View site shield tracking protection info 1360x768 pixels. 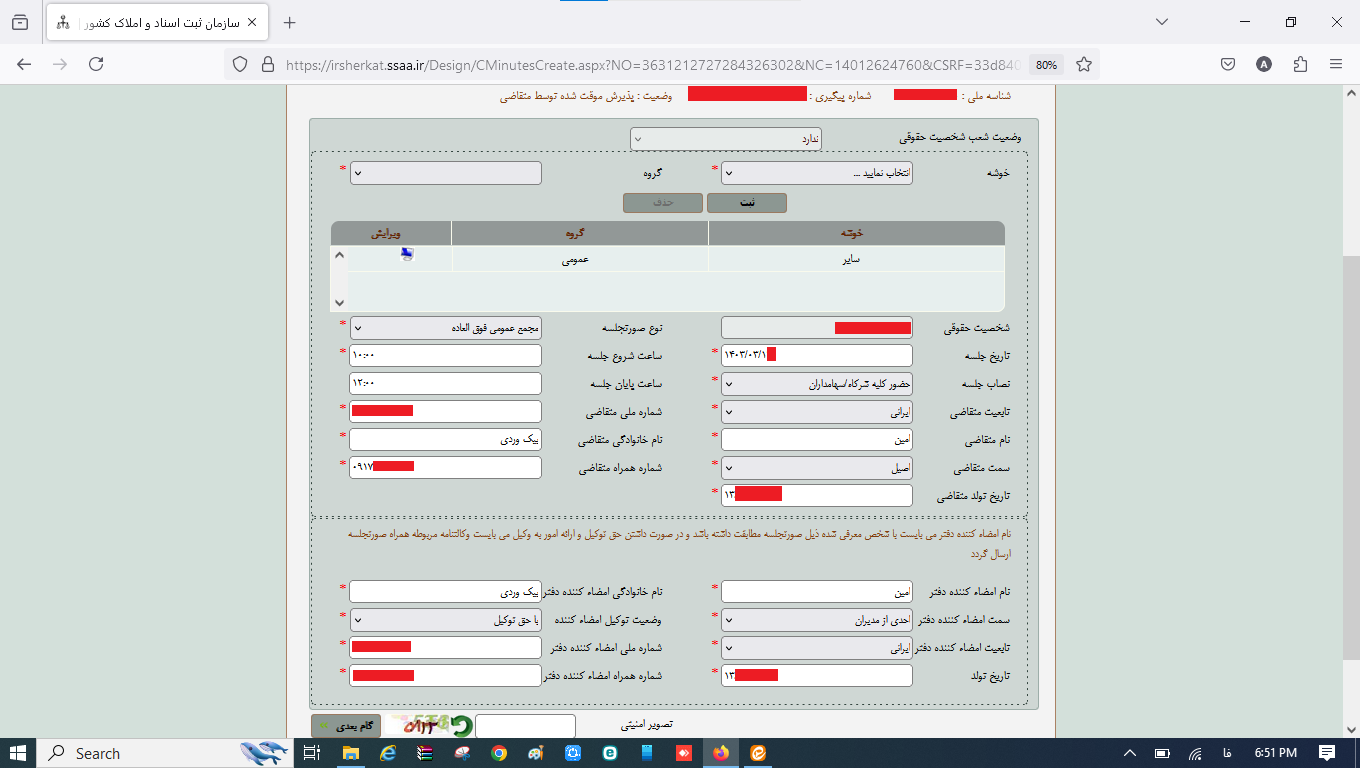[240, 64]
